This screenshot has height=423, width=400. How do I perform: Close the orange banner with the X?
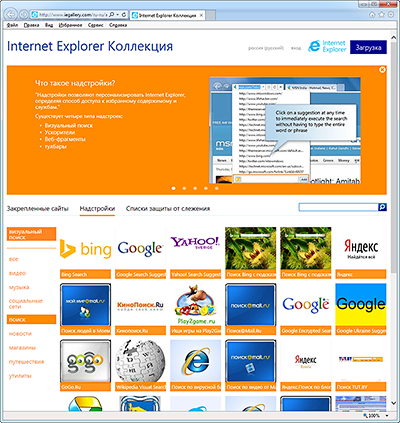tap(382, 70)
